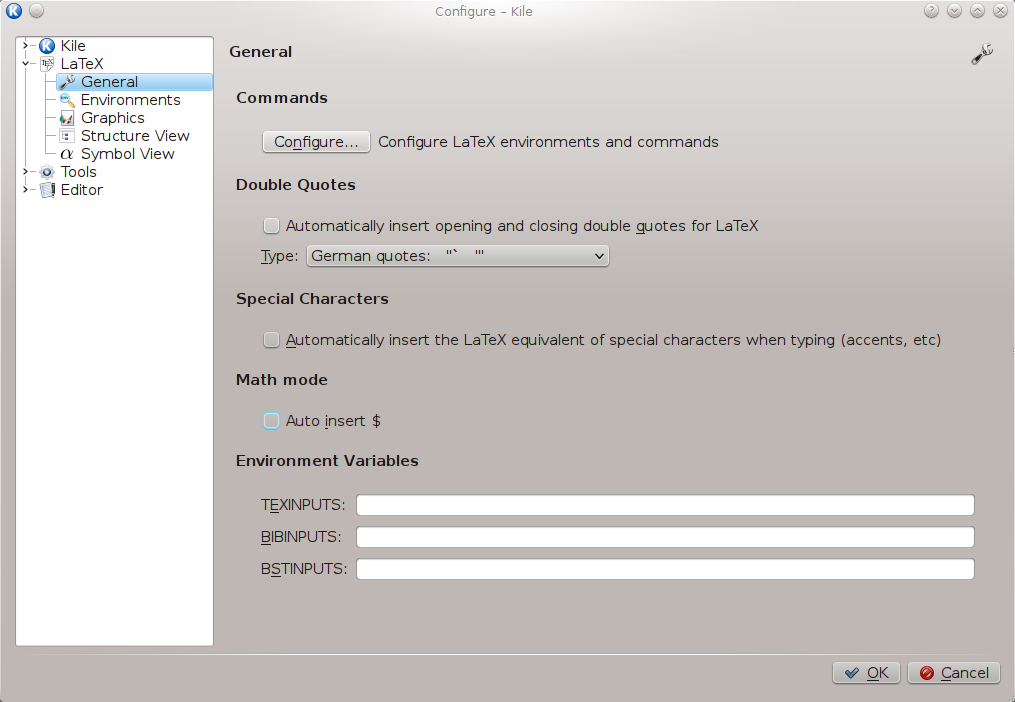
Task: Expand the Tools tree node
Action: [x=25, y=172]
